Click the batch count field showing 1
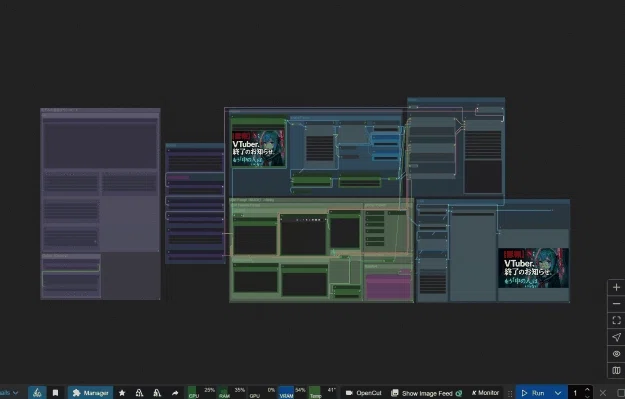This screenshot has height=399, width=625. [x=575, y=393]
